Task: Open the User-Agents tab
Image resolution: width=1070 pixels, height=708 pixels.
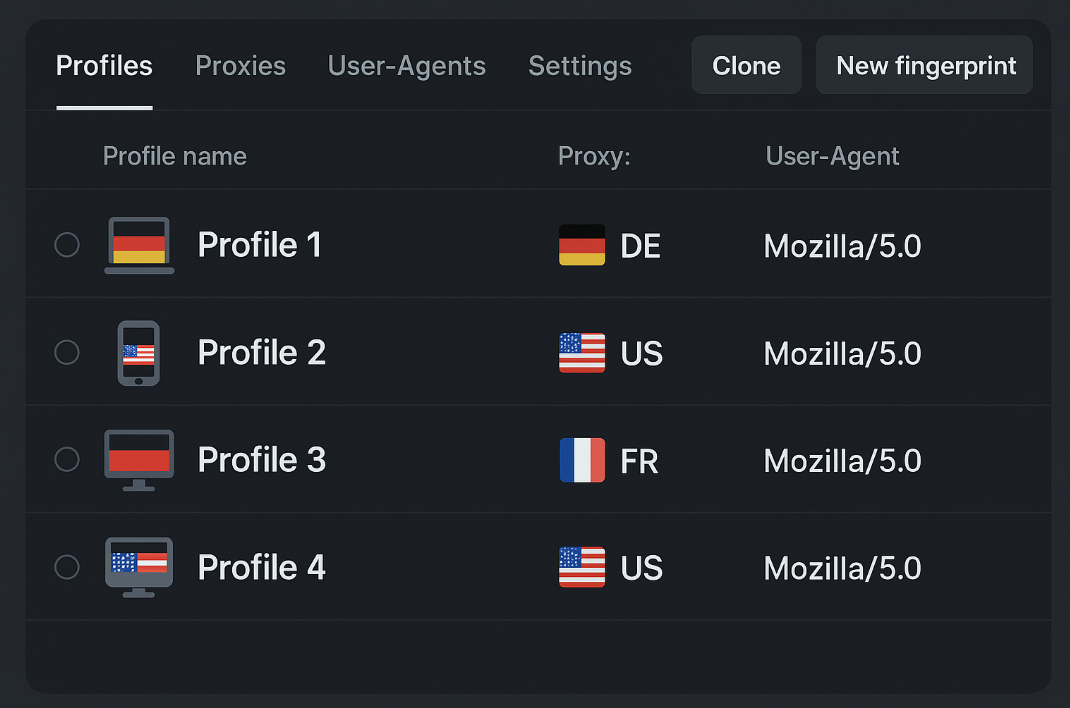Action: 406,66
